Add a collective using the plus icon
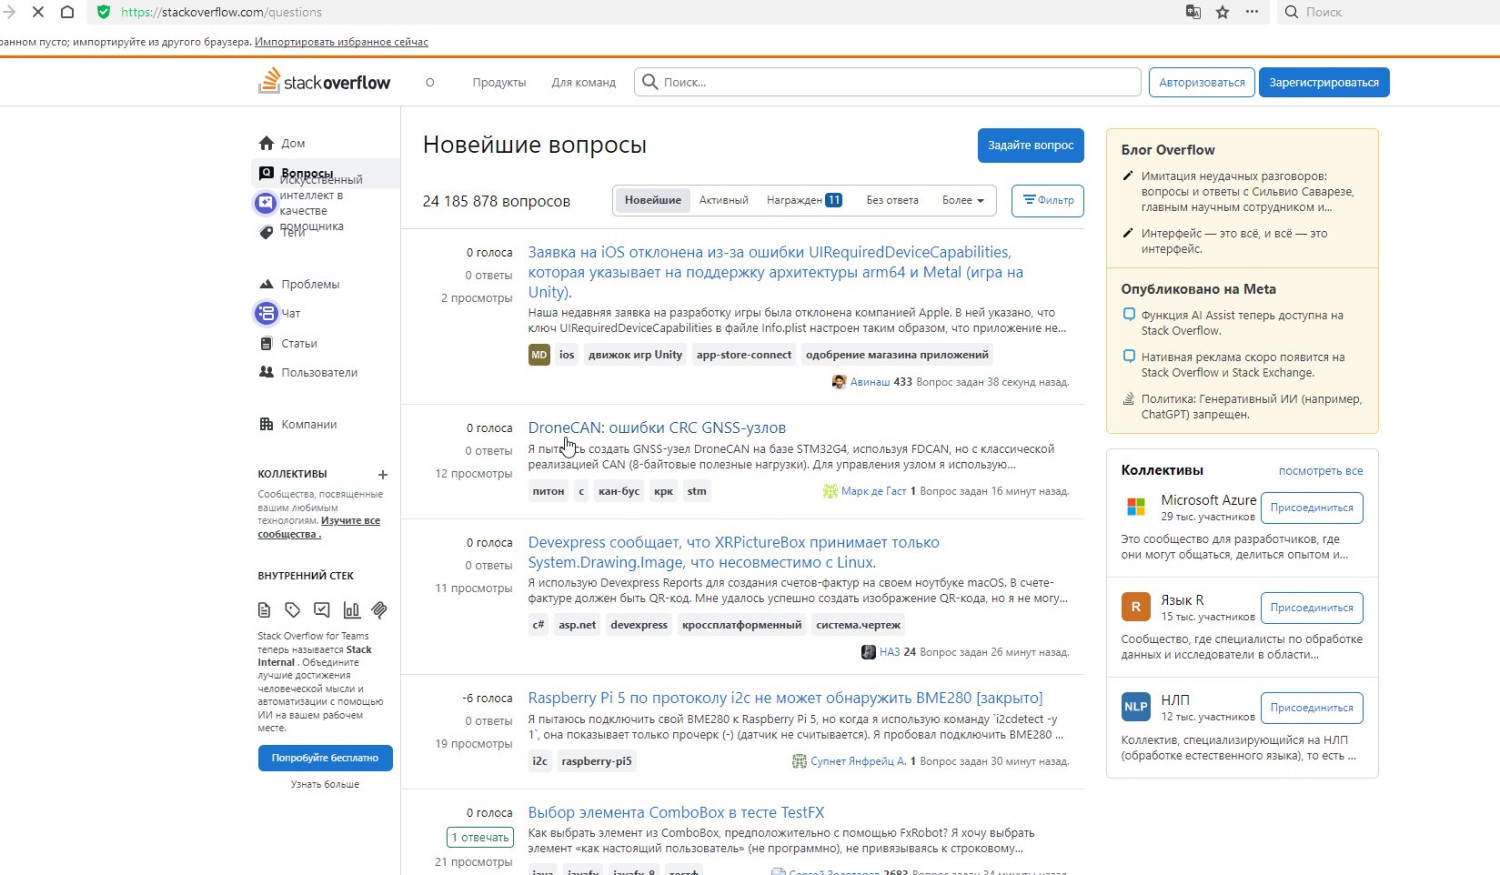 [x=382, y=475]
